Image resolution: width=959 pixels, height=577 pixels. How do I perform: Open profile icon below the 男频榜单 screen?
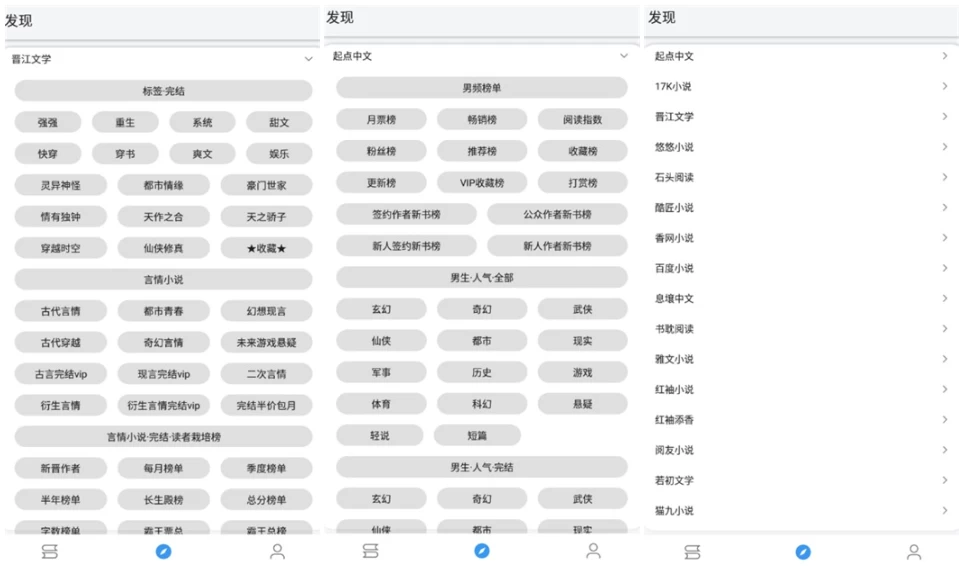pyautogui.click(x=593, y=551)
